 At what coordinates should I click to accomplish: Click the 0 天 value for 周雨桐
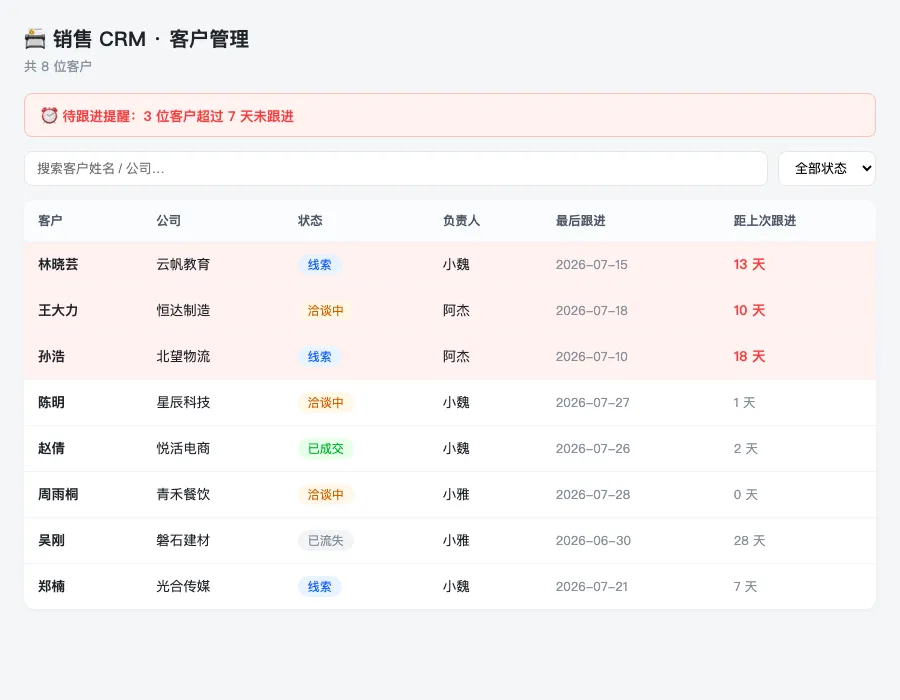pyautogui.click(x=746, y=494)
